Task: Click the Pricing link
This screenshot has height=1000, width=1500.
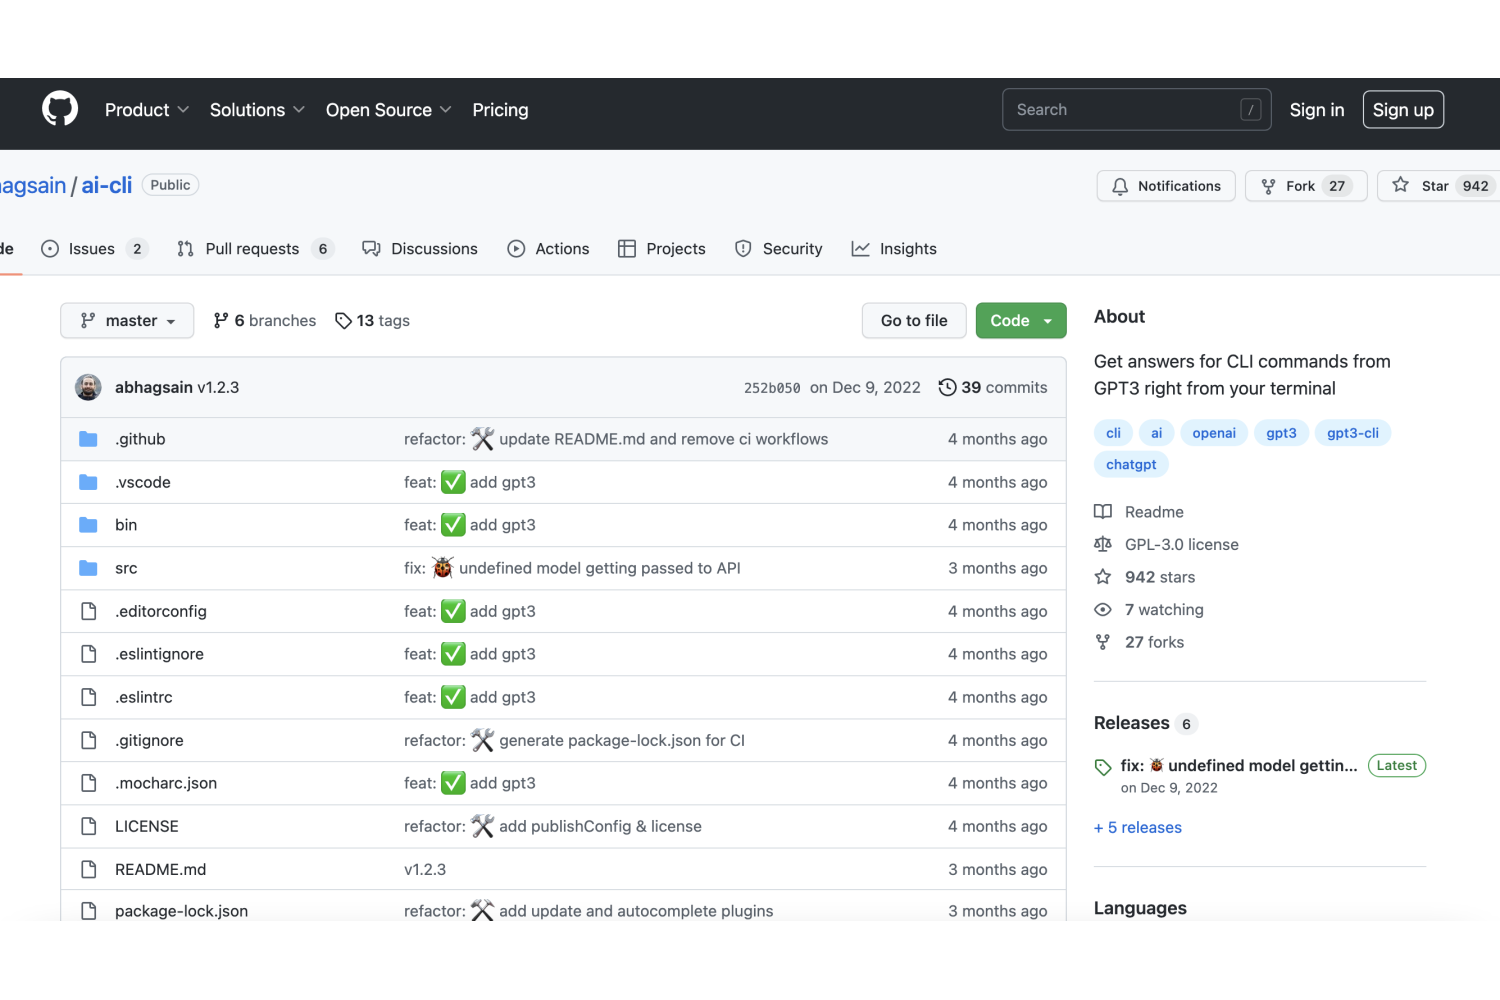Action: [500, 110]
